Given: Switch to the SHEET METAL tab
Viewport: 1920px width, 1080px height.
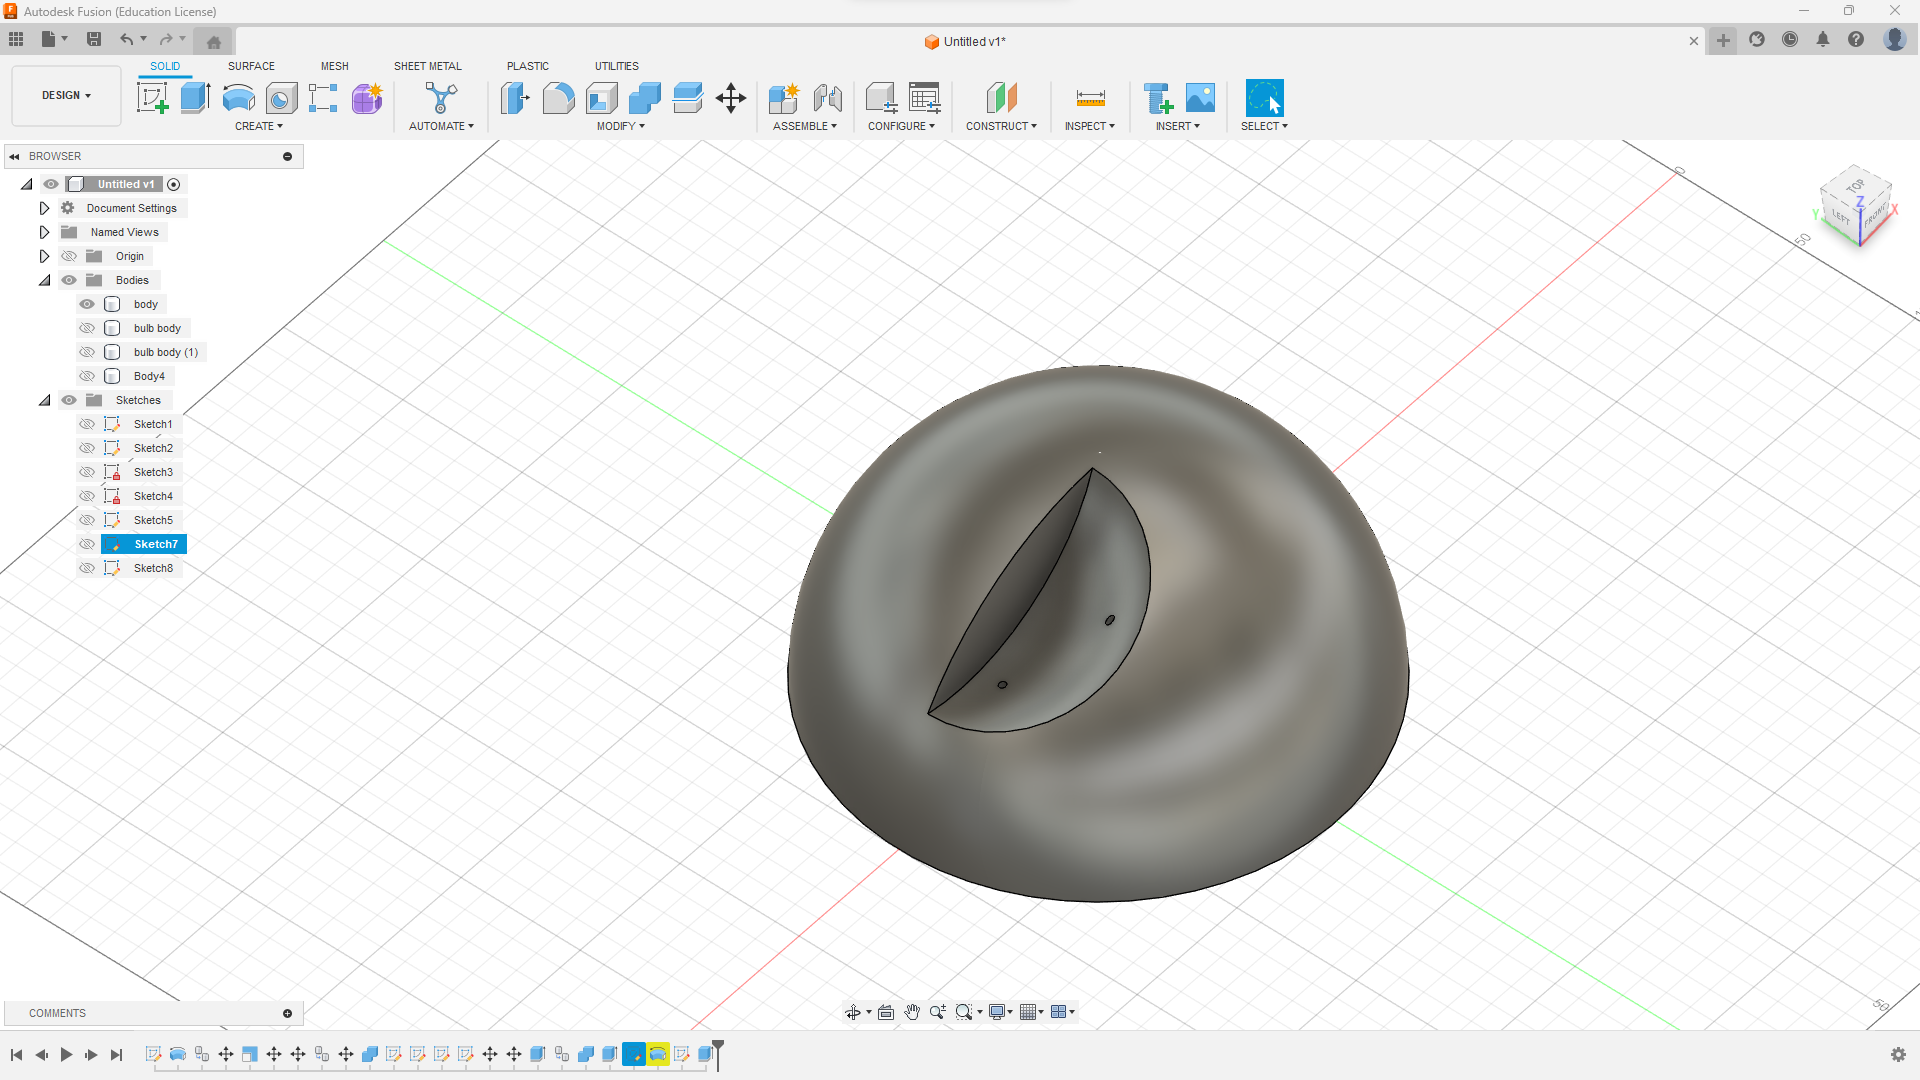Looking at the screenshot, I should (x=428, y=66).
